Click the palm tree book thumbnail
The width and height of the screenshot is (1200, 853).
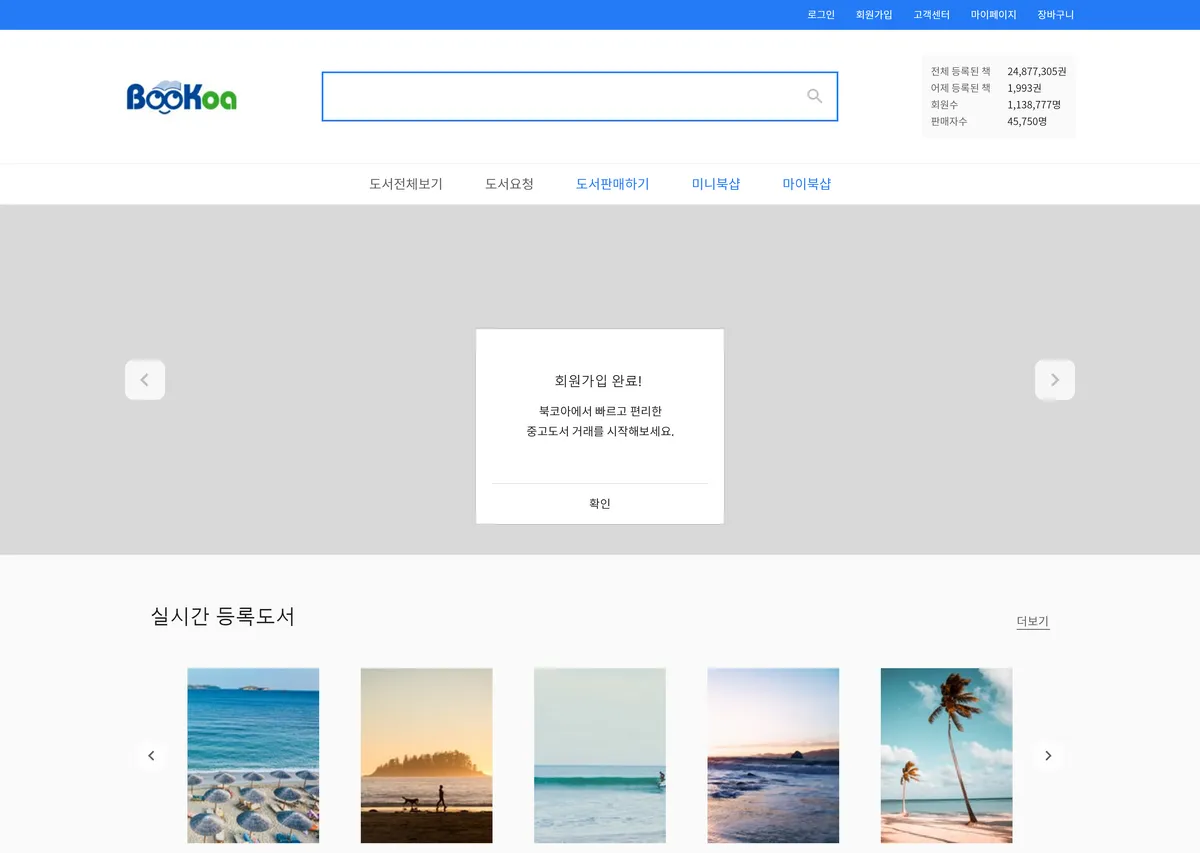point(946,755)
